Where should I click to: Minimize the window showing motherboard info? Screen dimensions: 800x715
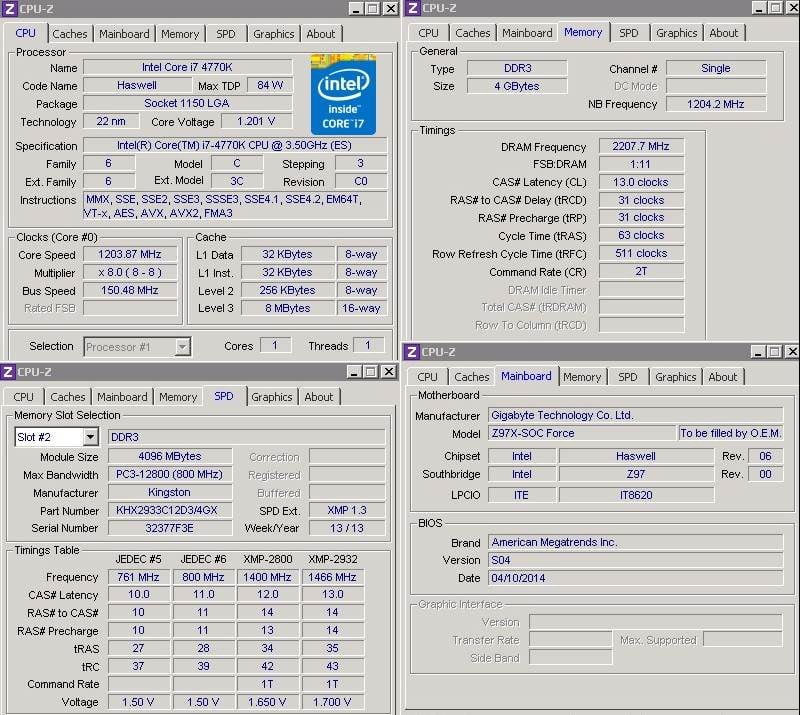(x=756, y=352)
